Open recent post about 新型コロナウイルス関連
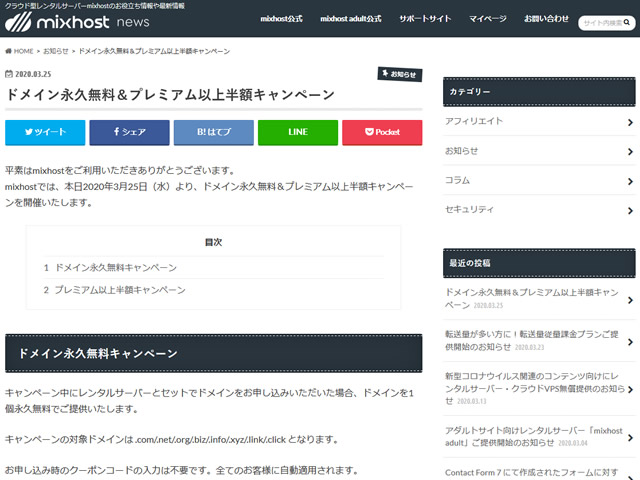The height and width of the screenshot is (480, 640). [535, 389]
